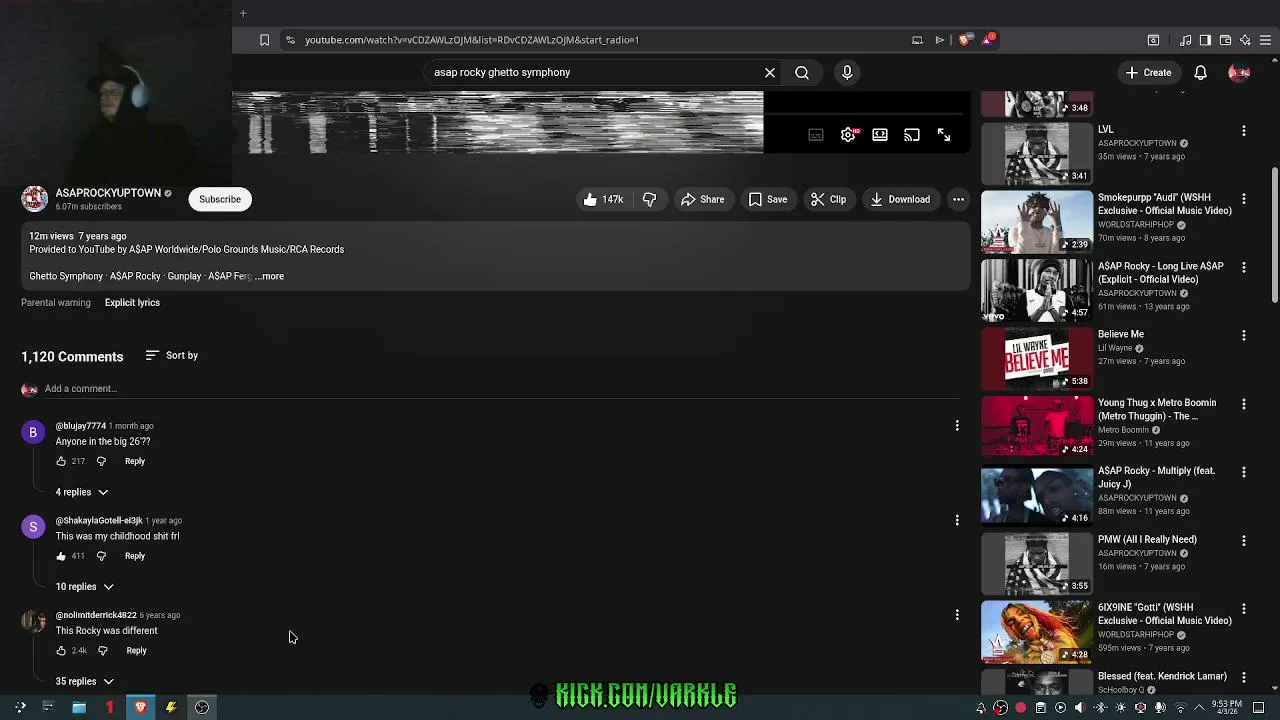
Task: Switch to Brave browser taskbar icon
Action: click(140, 708)
